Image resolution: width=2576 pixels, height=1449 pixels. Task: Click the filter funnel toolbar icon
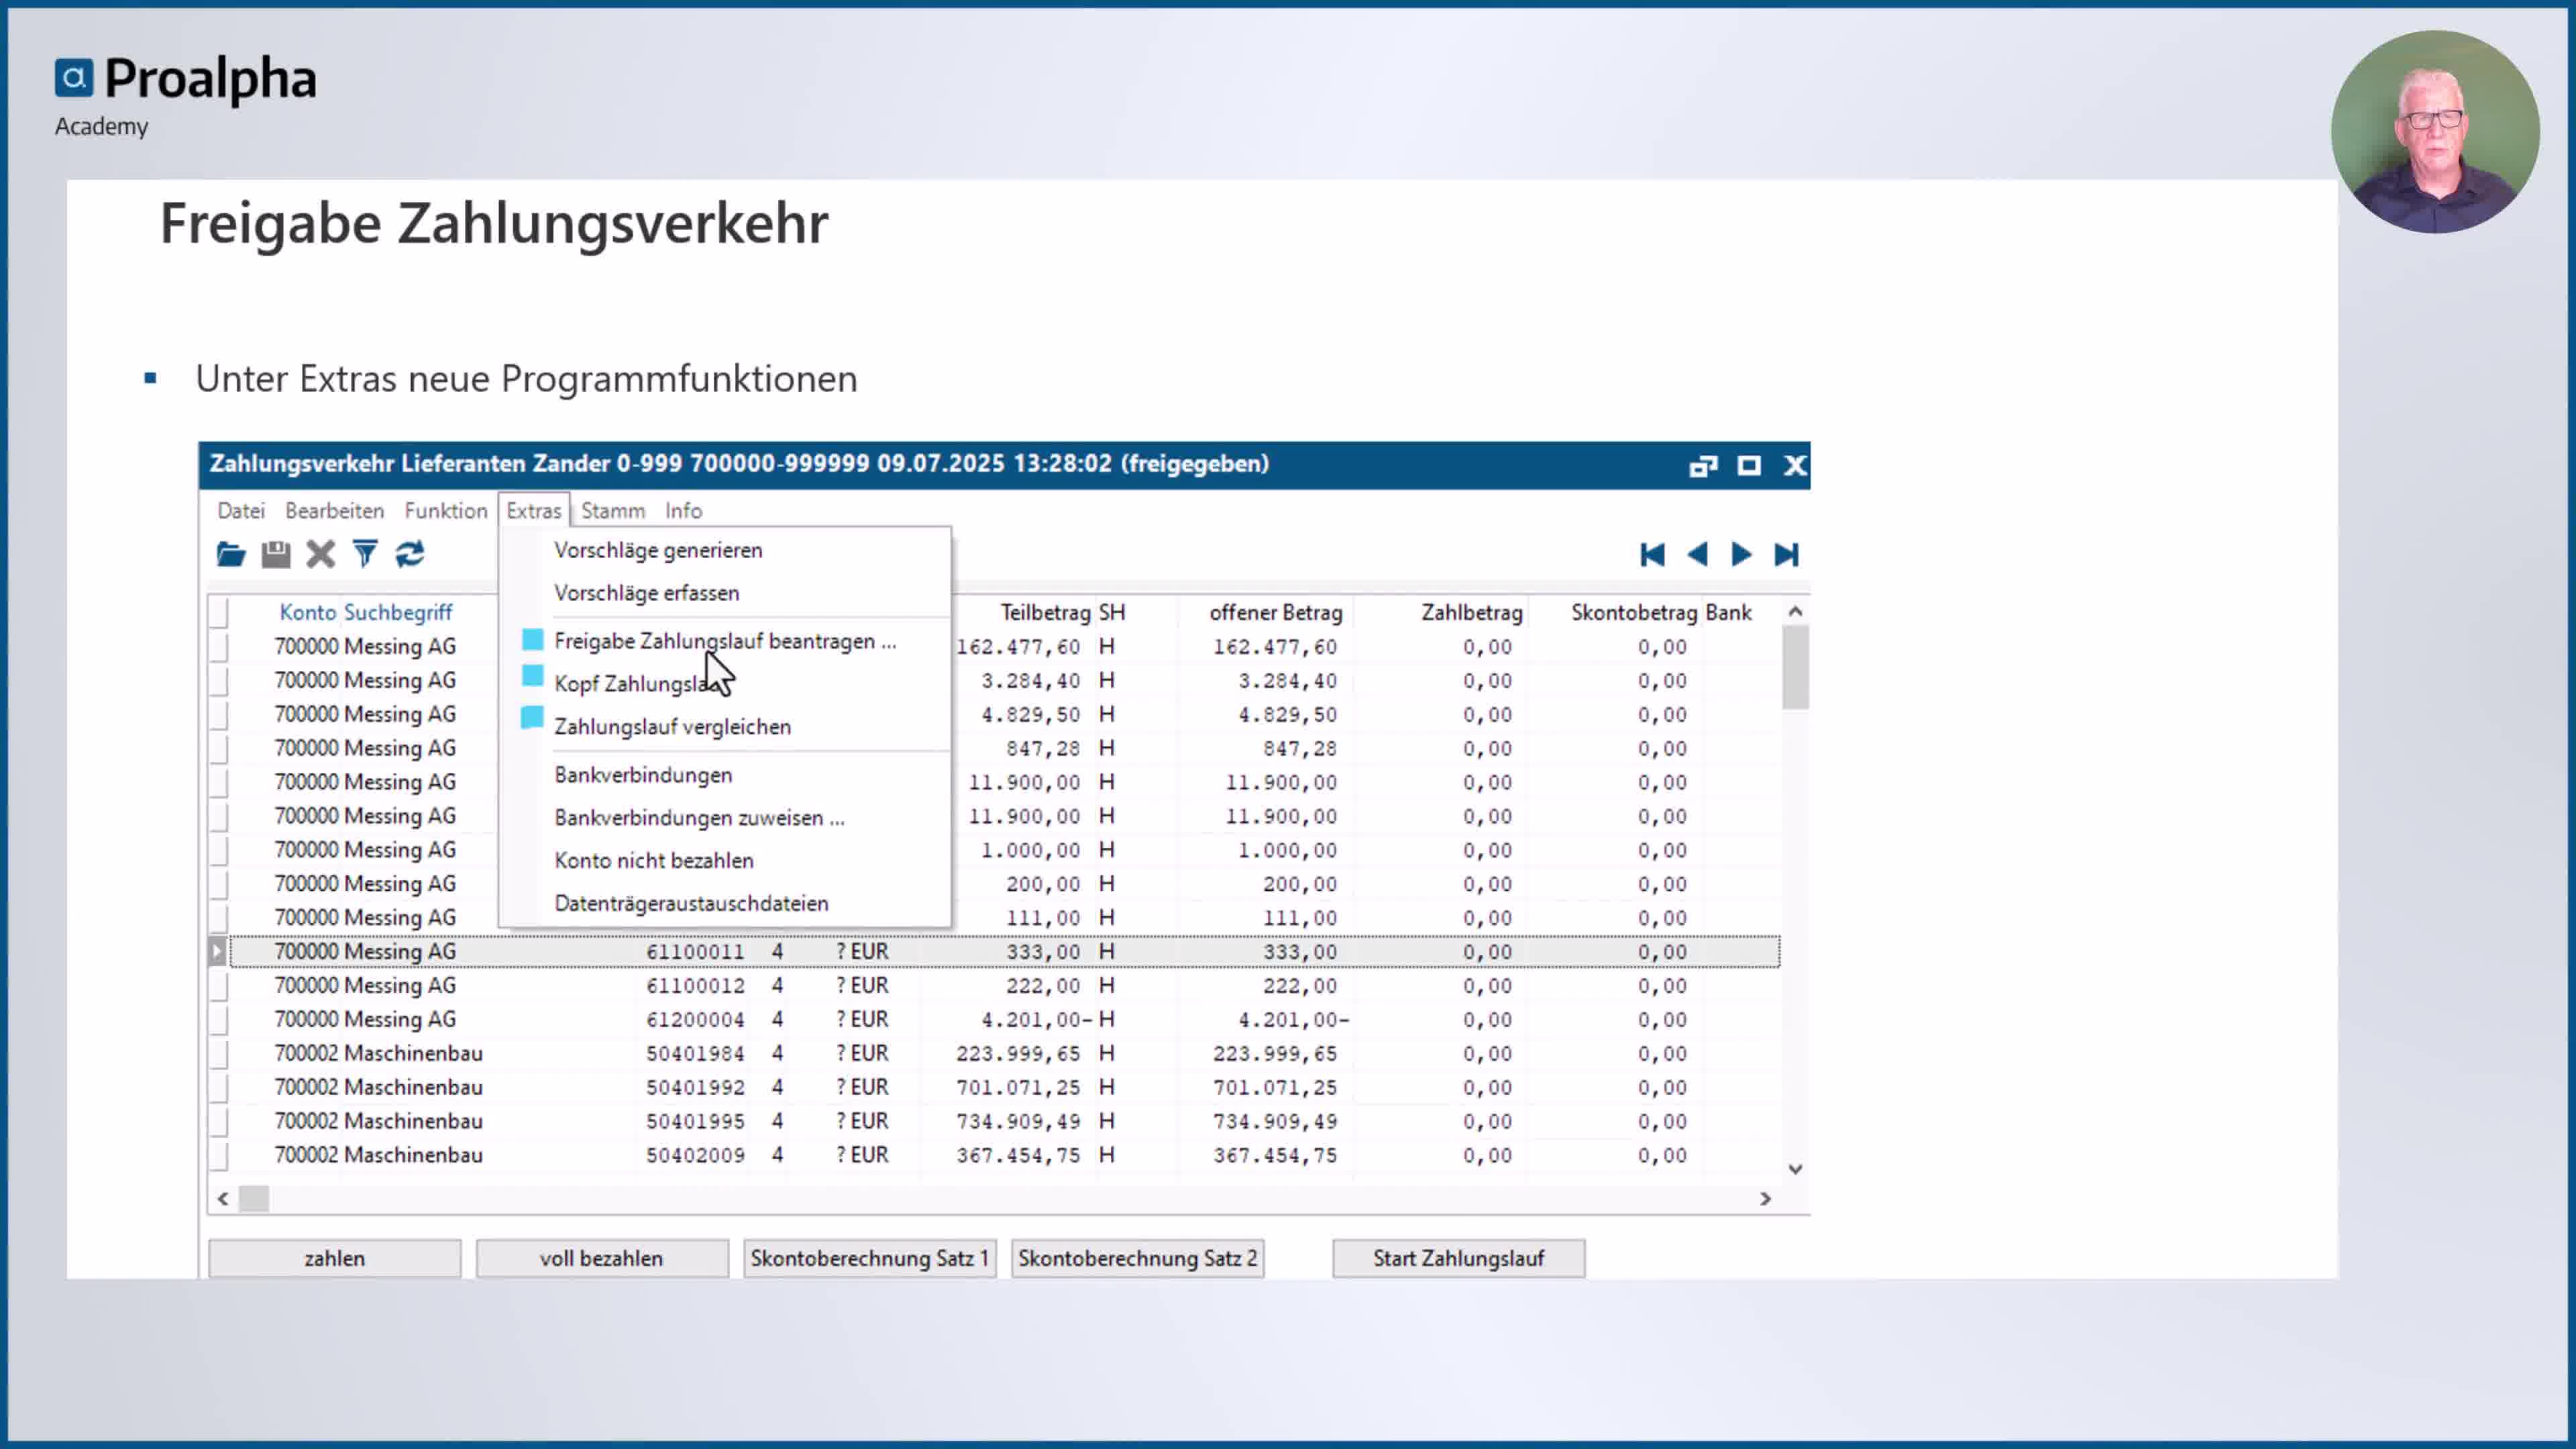coord(366,554)
